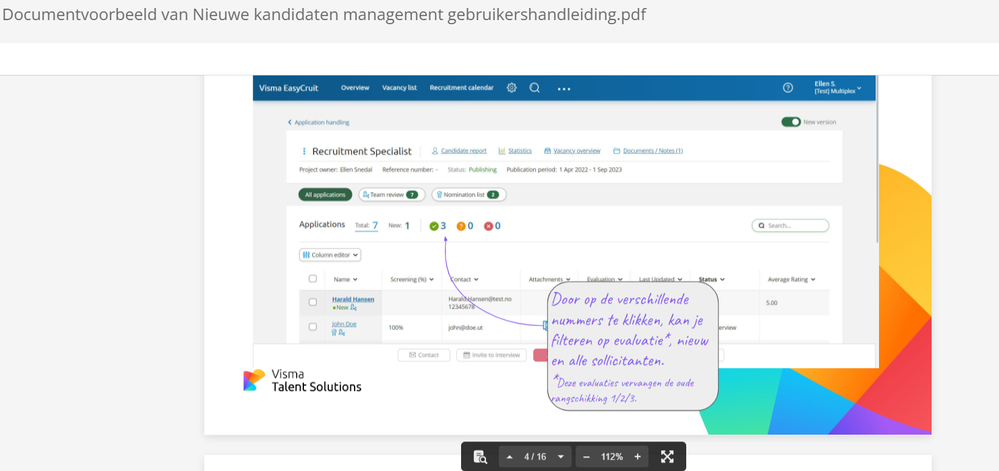Expand the Contact column dropdown
999x471 pixels.
(476, 279)
